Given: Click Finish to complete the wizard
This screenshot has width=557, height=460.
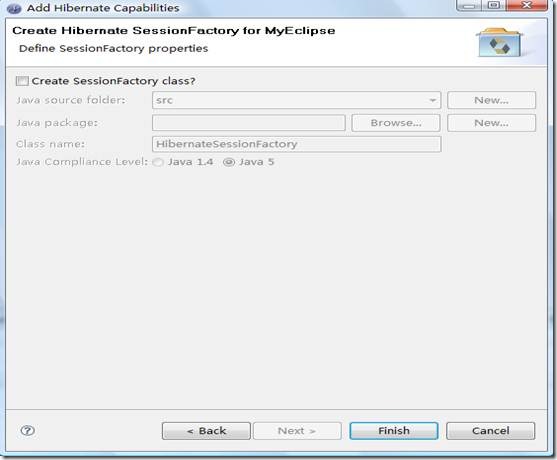Looking at the screenshot, I should tap(394, 431).
